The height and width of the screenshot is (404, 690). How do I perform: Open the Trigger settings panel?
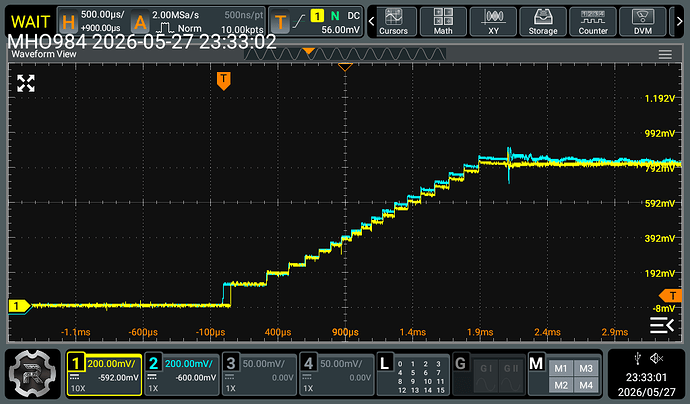280,22
